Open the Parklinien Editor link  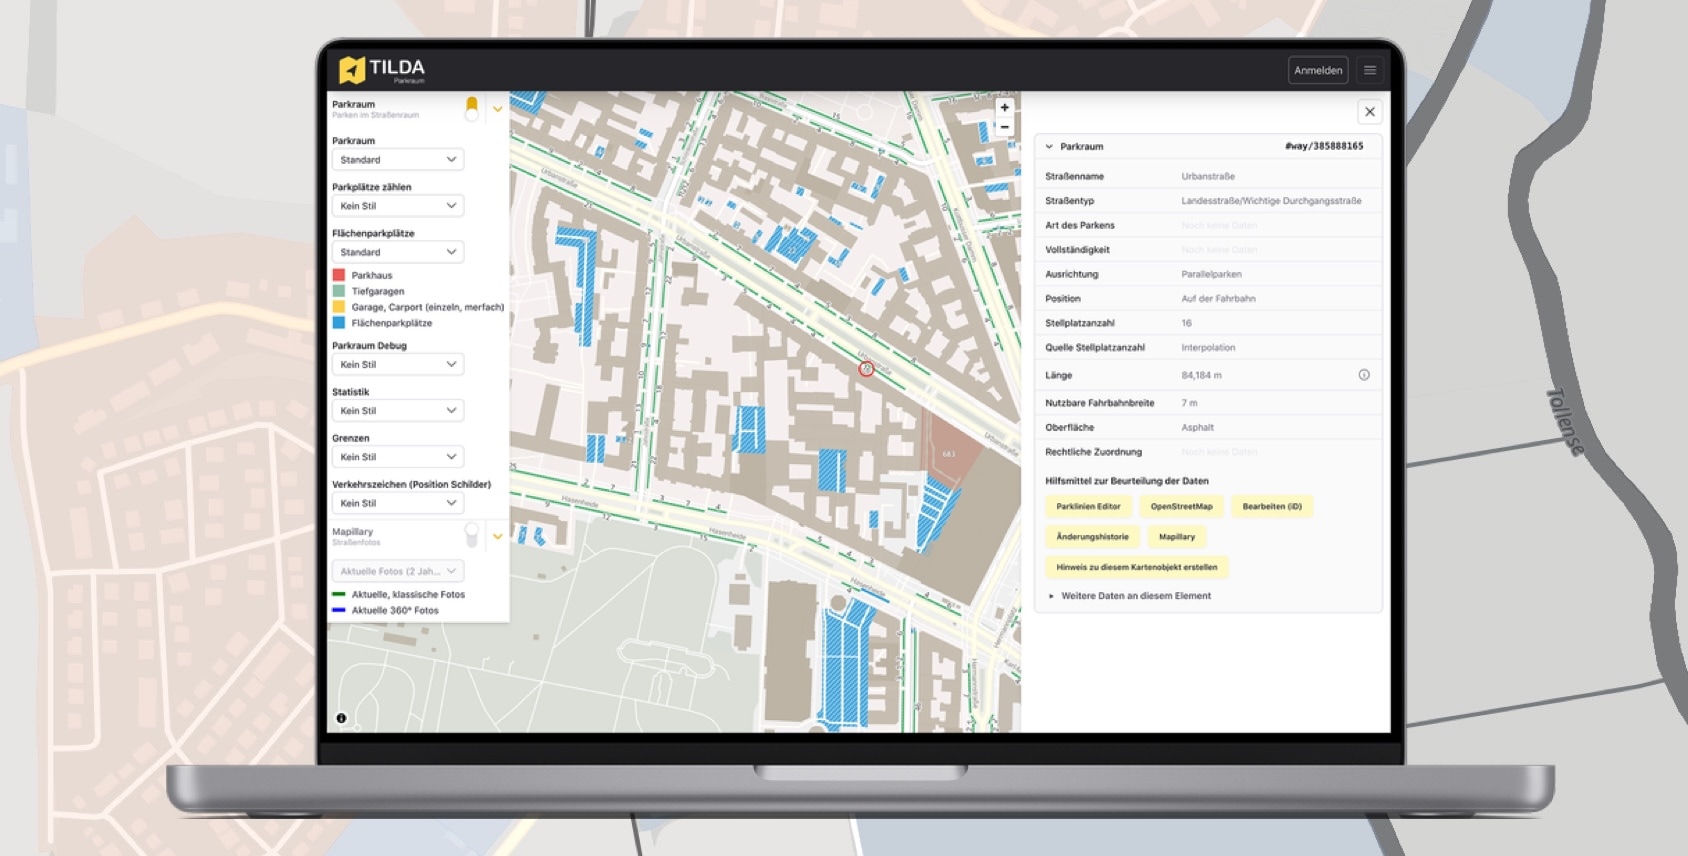pos(1088,507)
